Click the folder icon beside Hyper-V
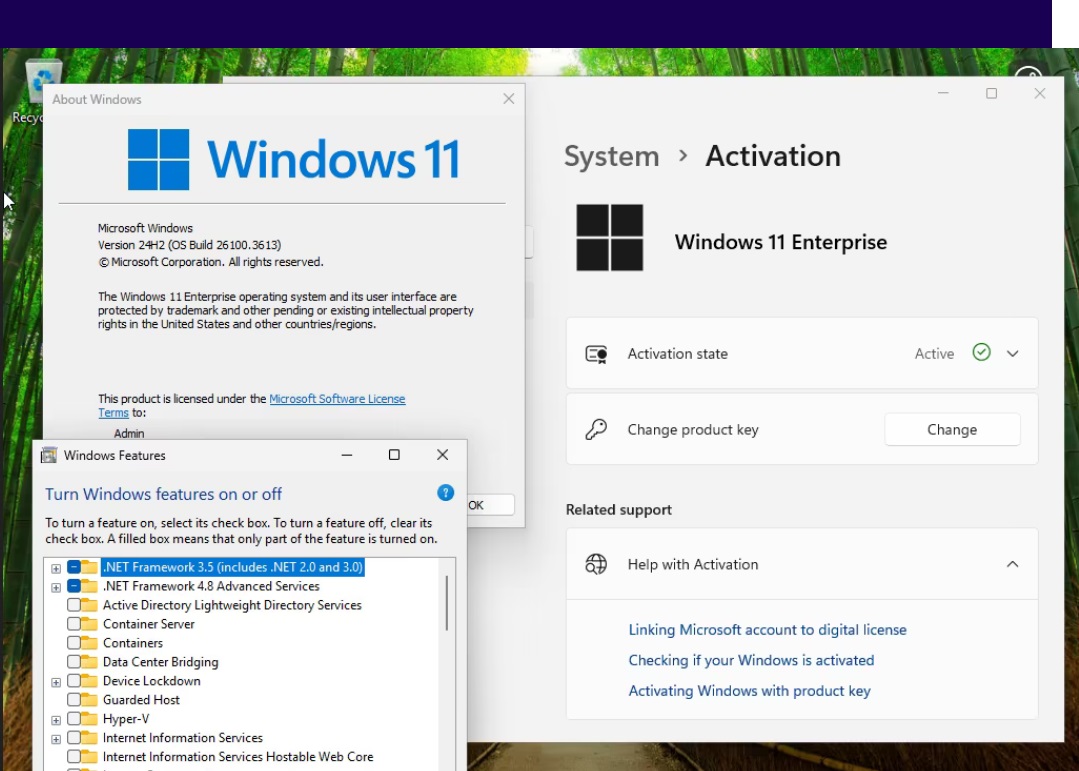Viewport: 1079px width, 771px height. [x=89, y=719]
